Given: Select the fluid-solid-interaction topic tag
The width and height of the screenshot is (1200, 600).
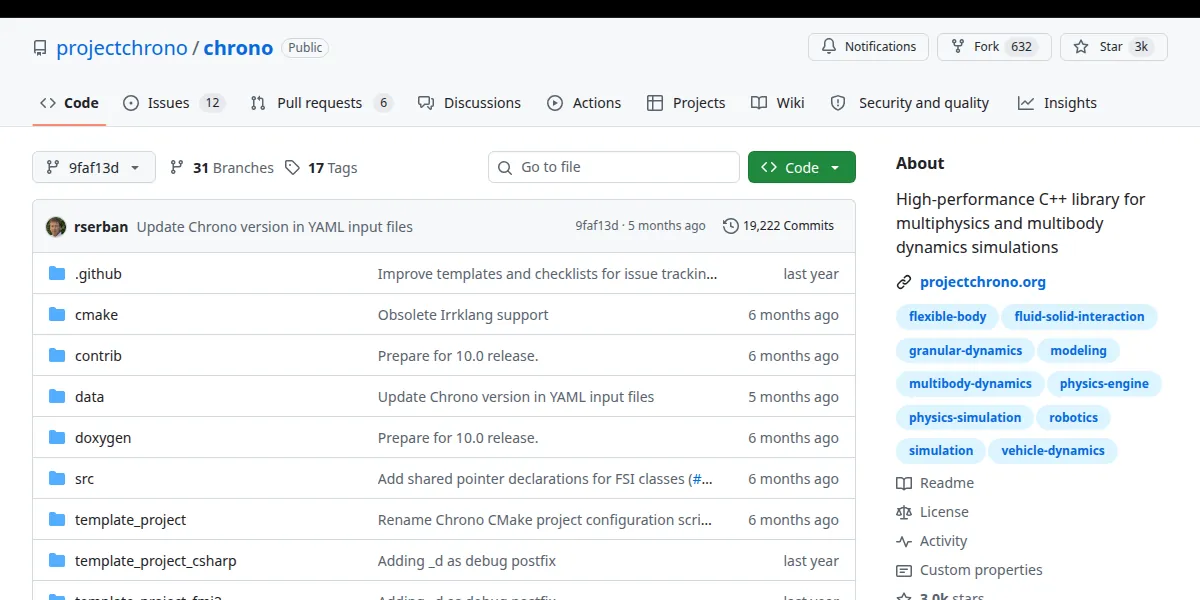Looking at the screenshot, I should 1079,317.
